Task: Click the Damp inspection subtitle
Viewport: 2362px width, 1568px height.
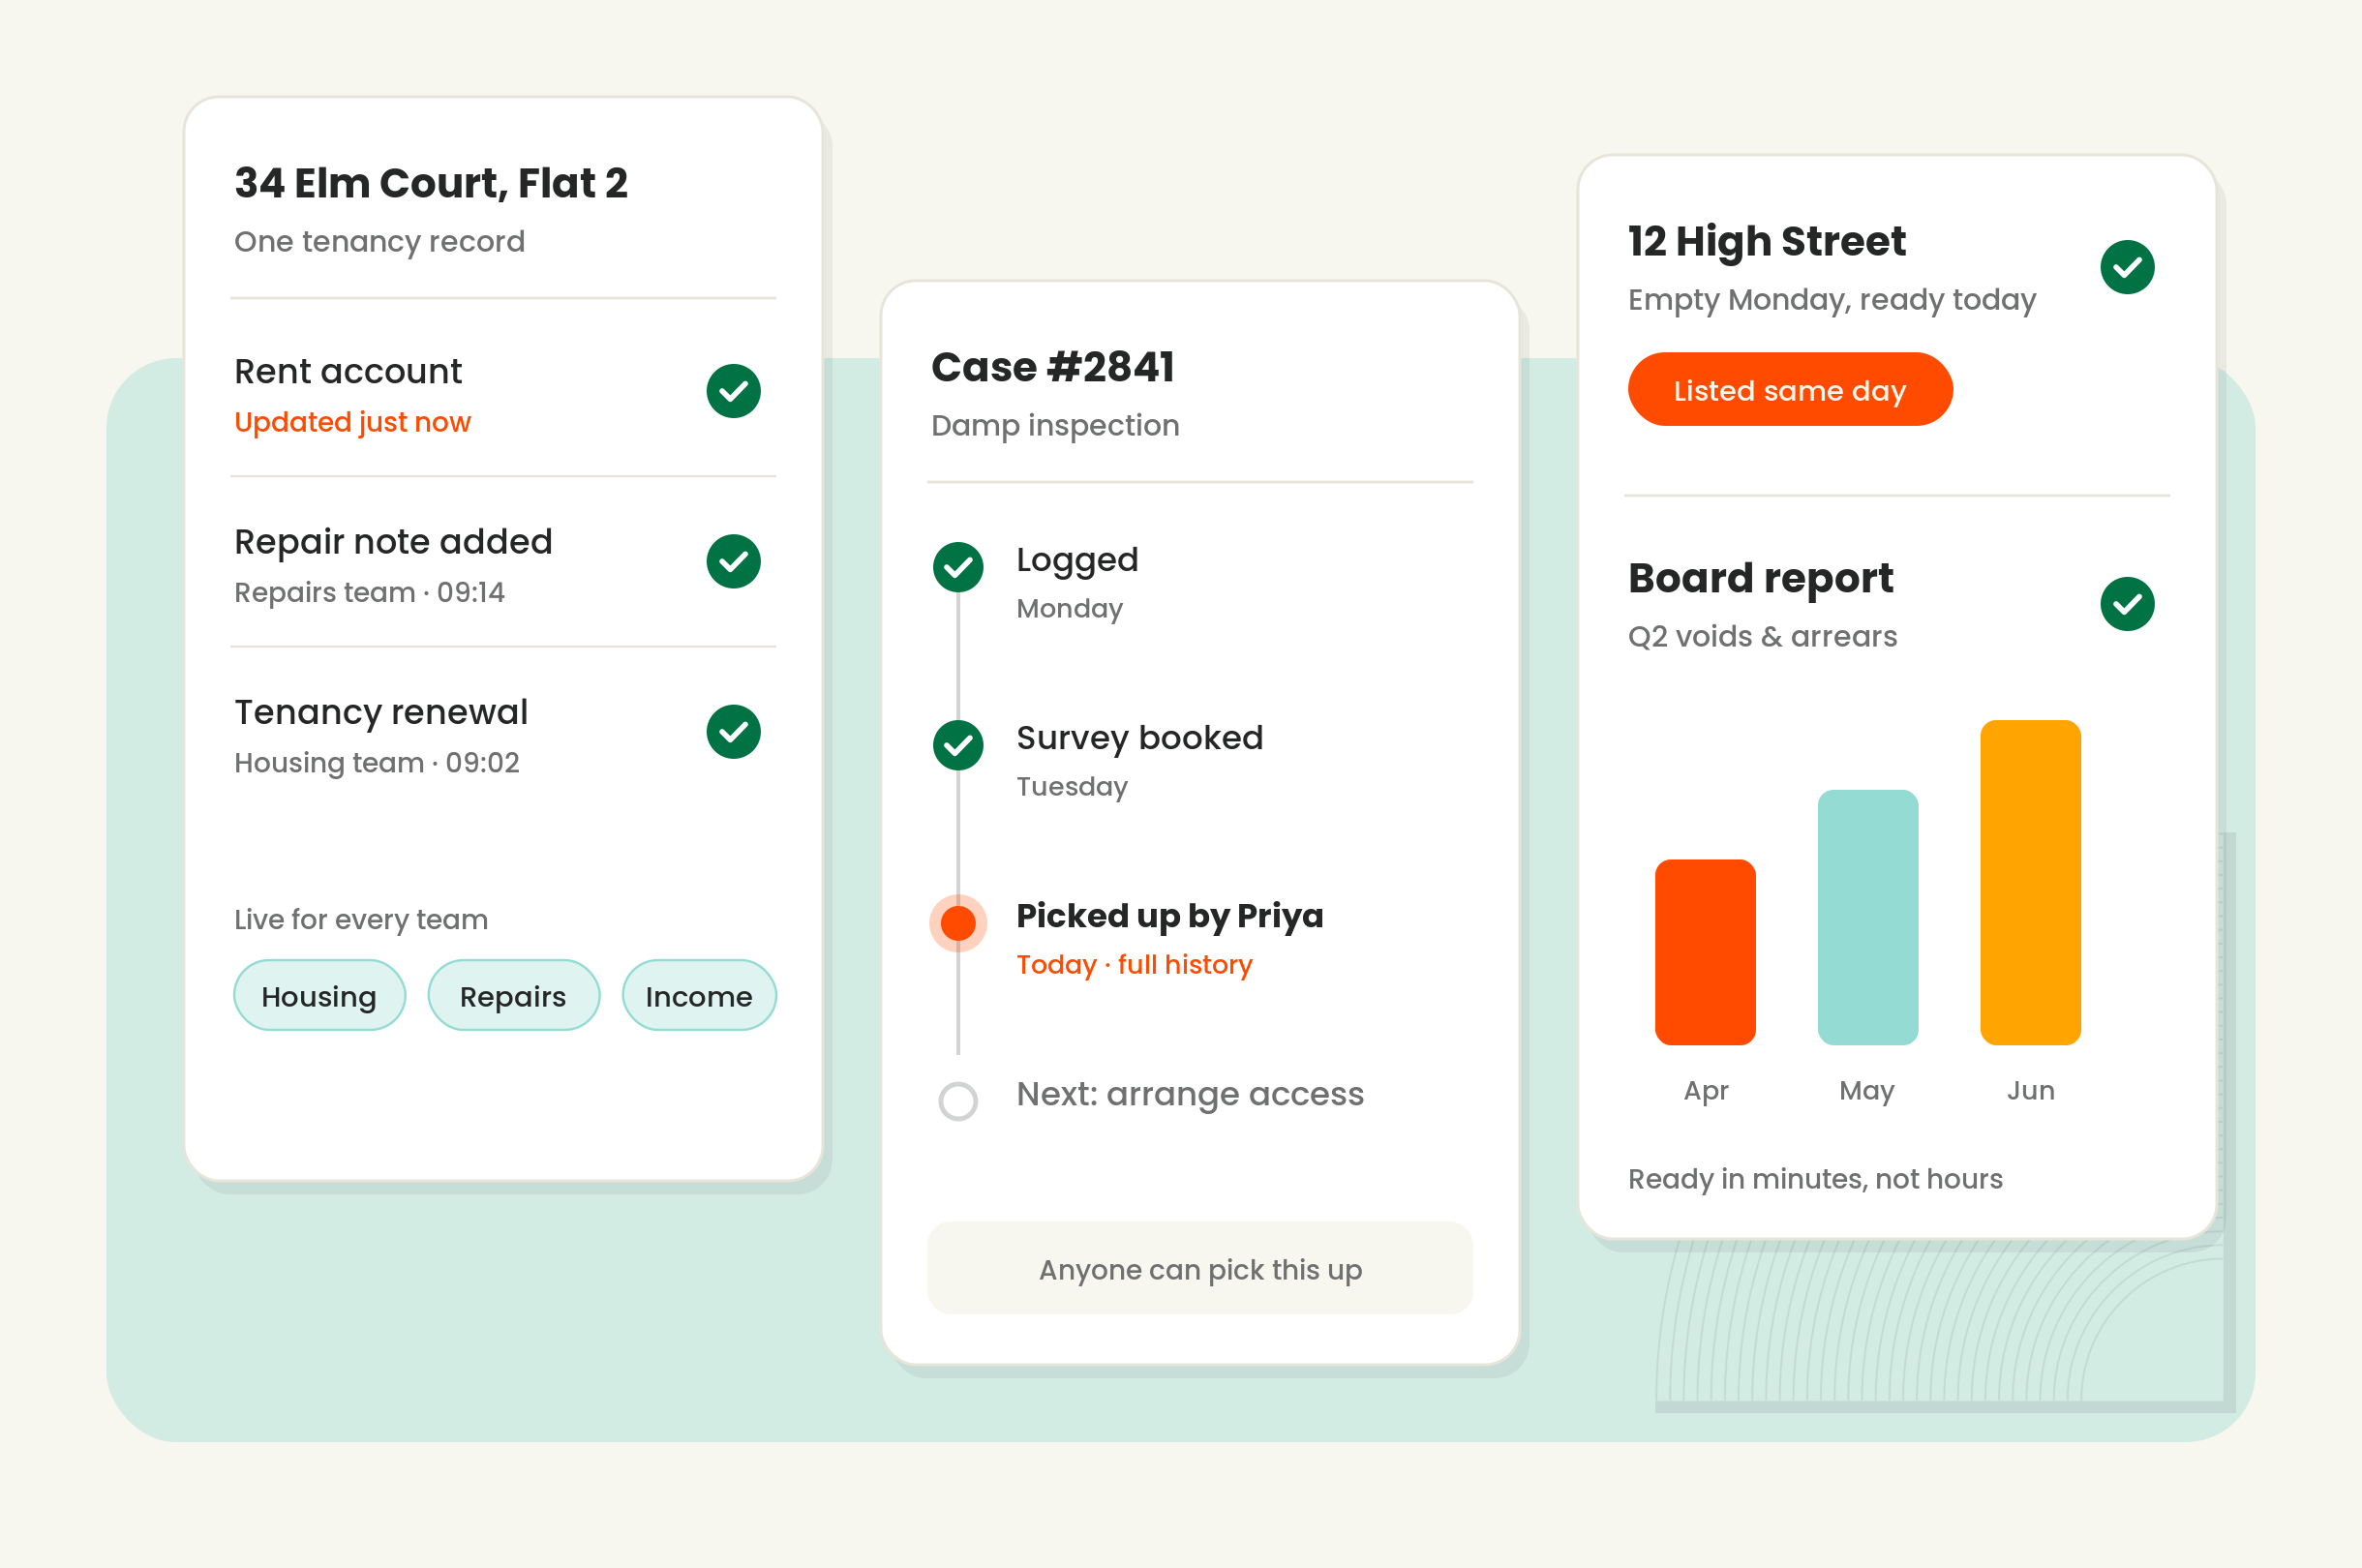Action: [1055, 425]
